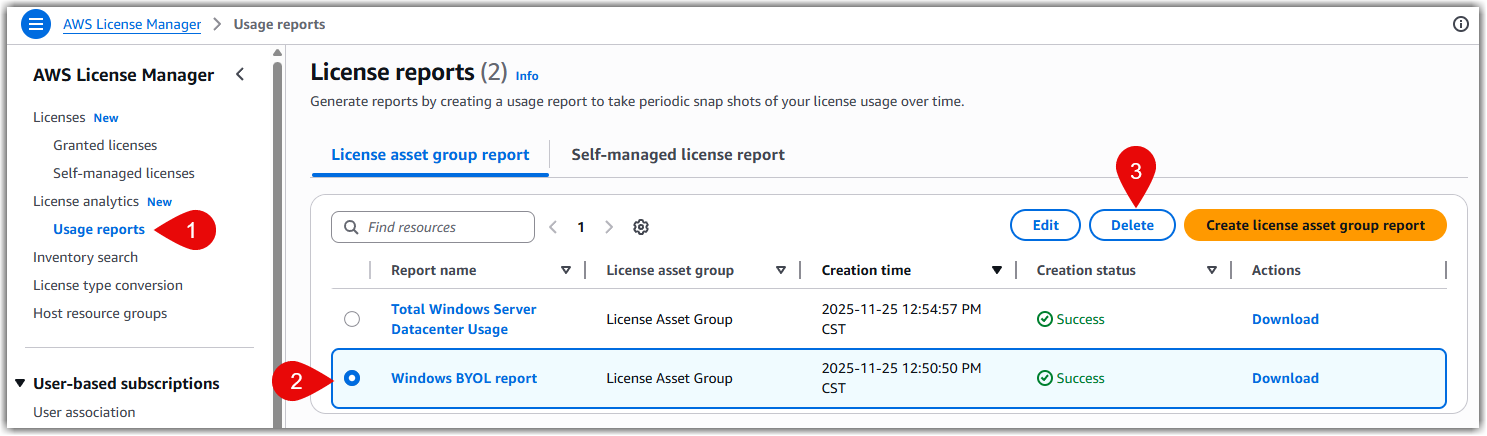Open Host resource groups in sidebar
Screen dimensions: 1487x436
pos(100,313)
